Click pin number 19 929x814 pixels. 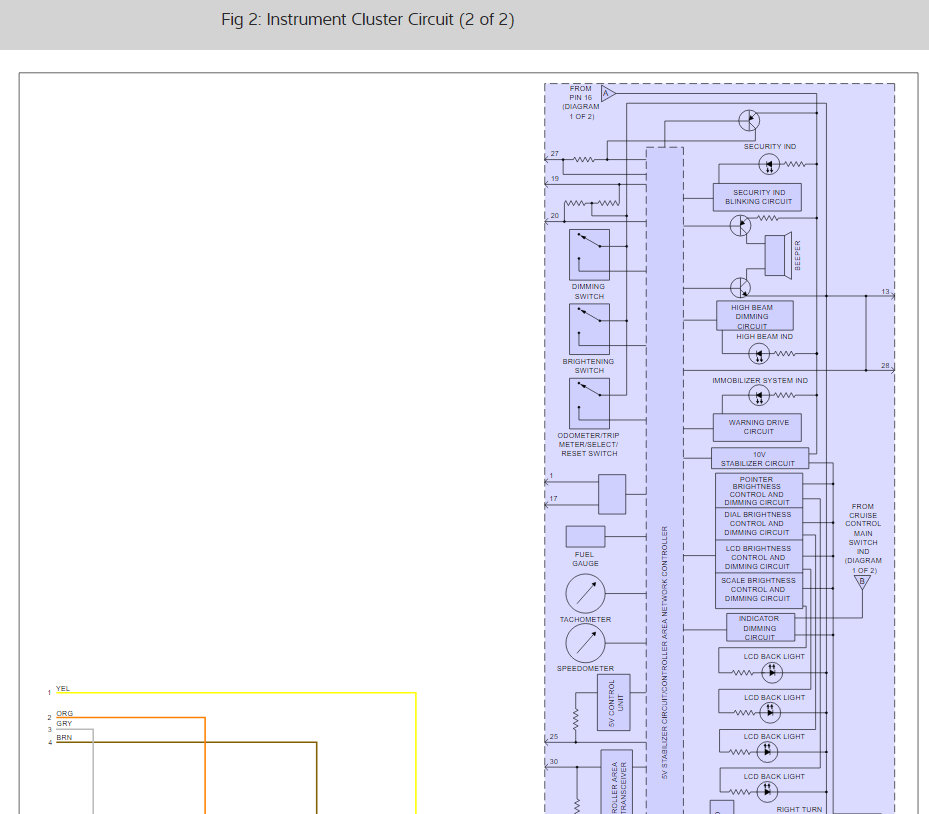[x=555, y=178]
